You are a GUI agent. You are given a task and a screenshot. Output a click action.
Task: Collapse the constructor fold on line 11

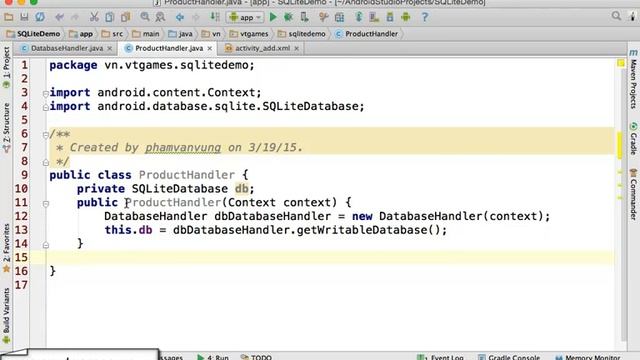(x=46, y=204)
